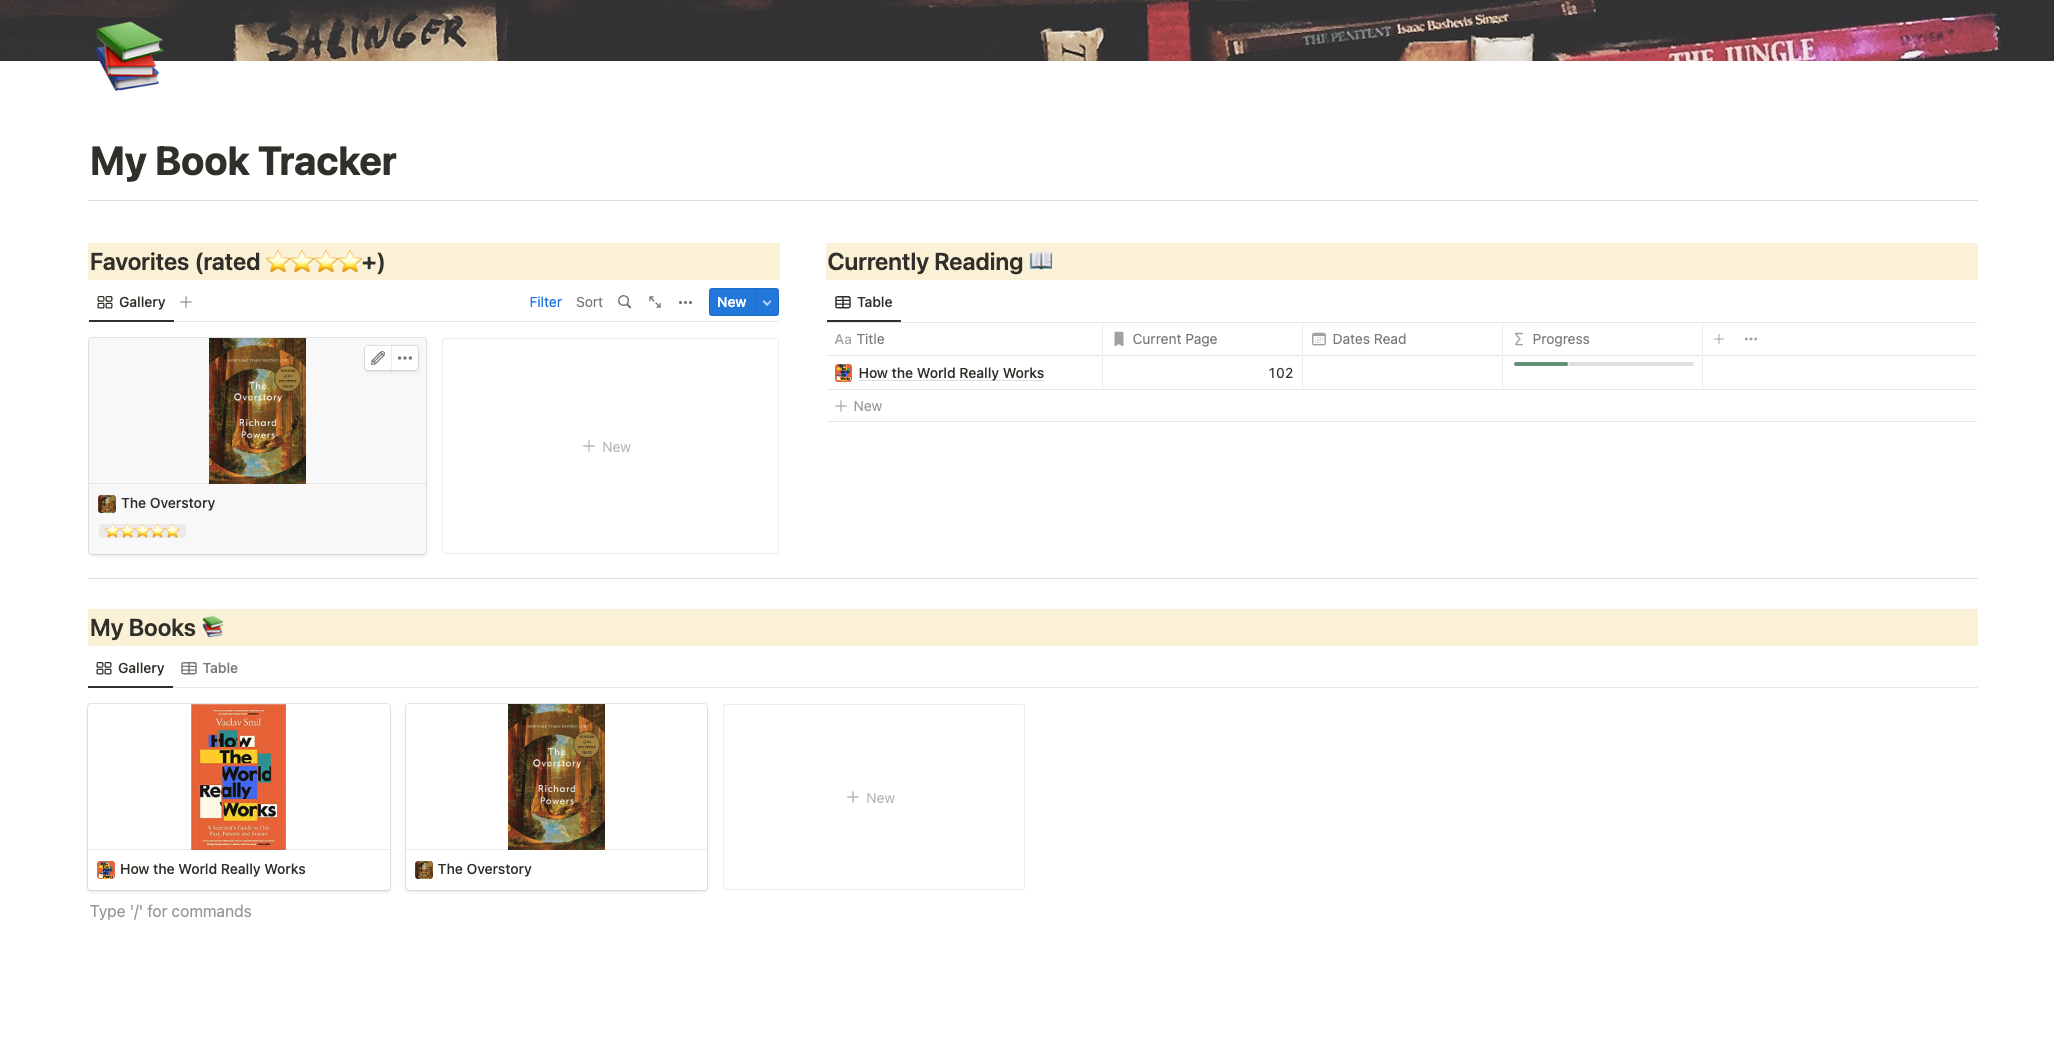Click the stacked books page icon
The width and height of the screenshot is (2054, 1047).
point(129,55)
